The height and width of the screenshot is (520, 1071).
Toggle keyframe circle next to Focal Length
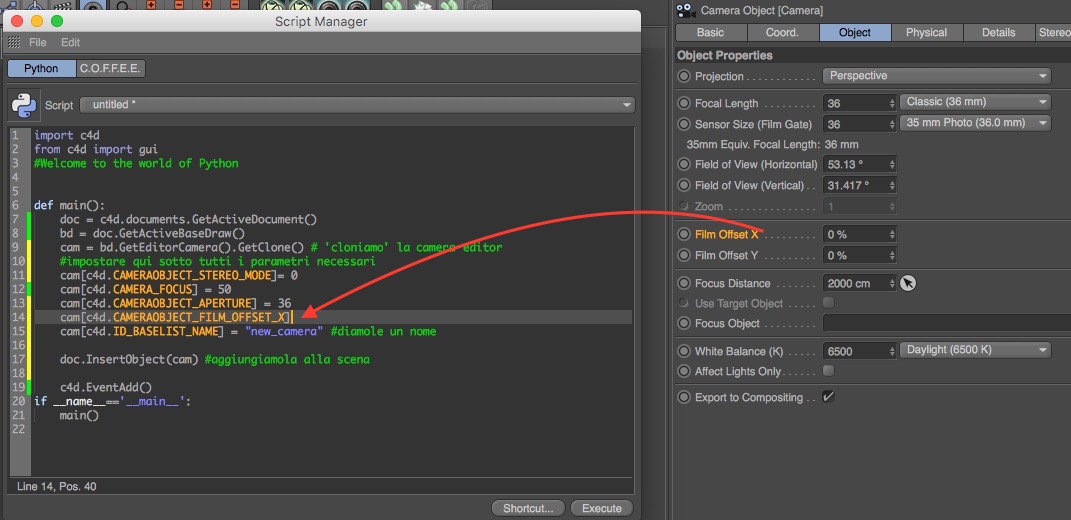click(684, 103)
